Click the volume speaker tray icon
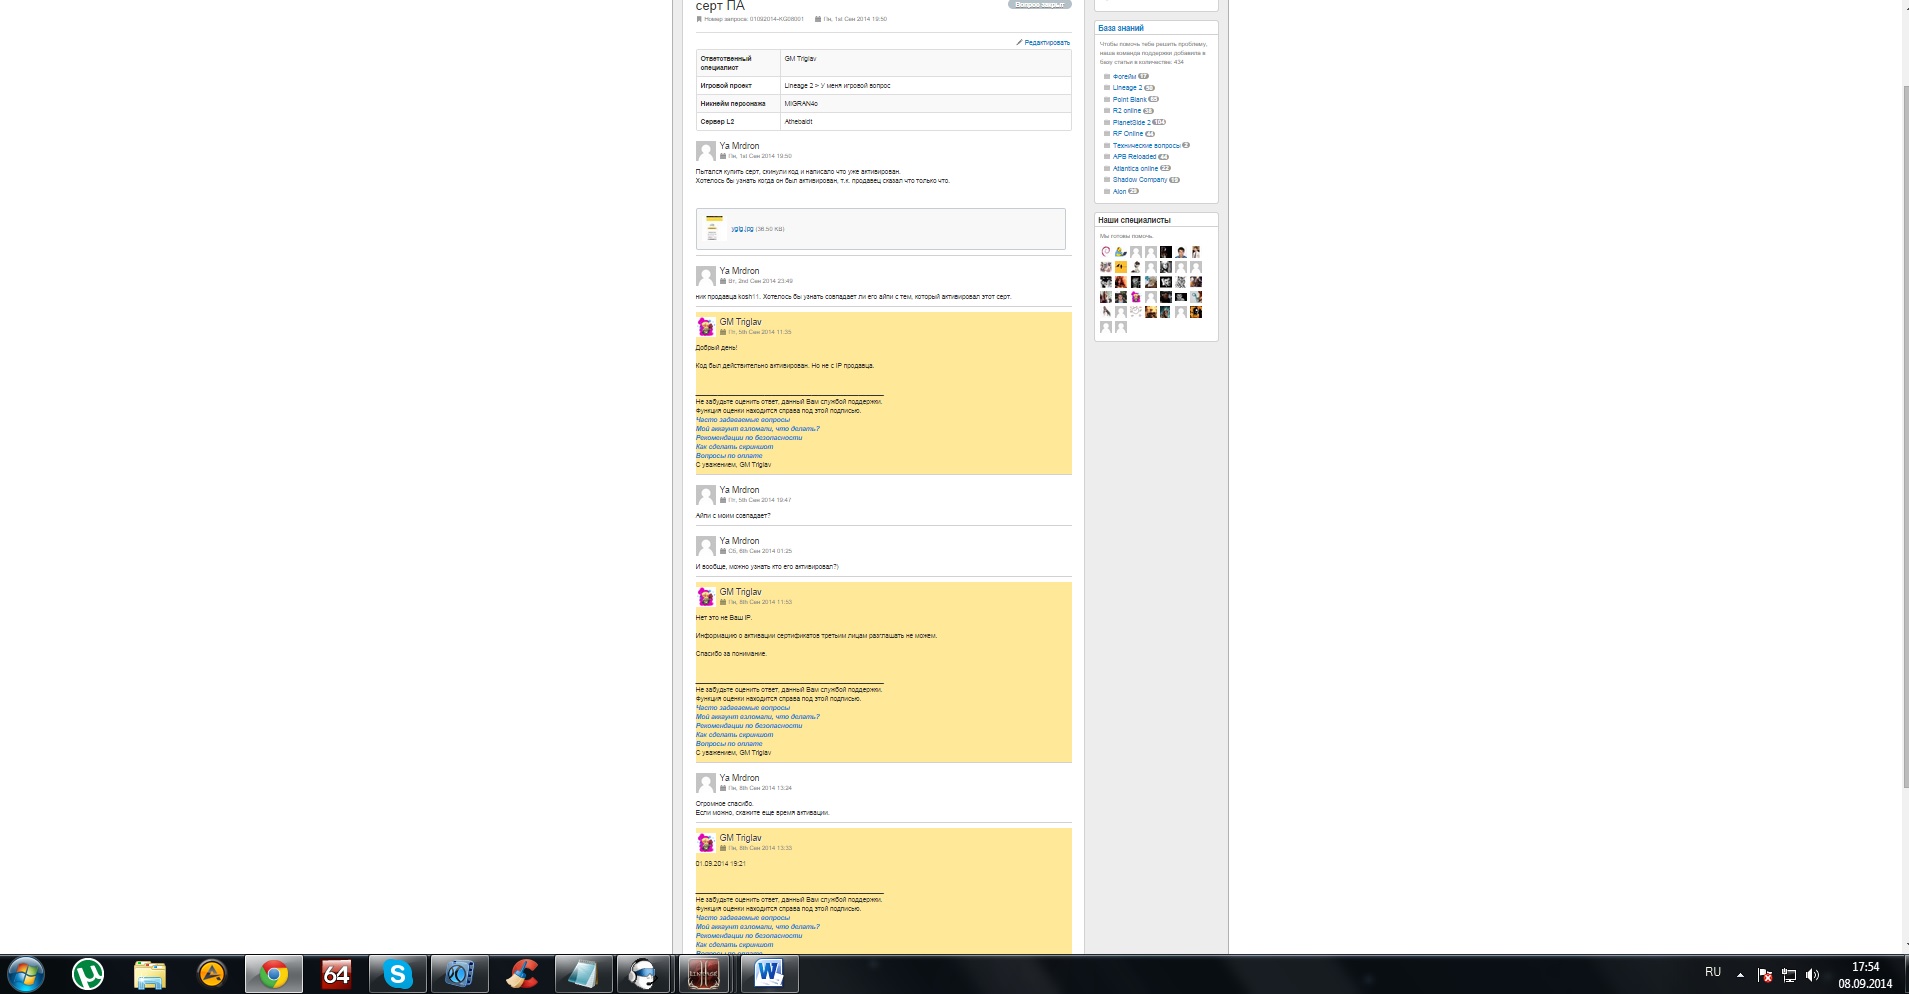The width and height of the screenshot is (1909, 994). [x=1813, y=974]
